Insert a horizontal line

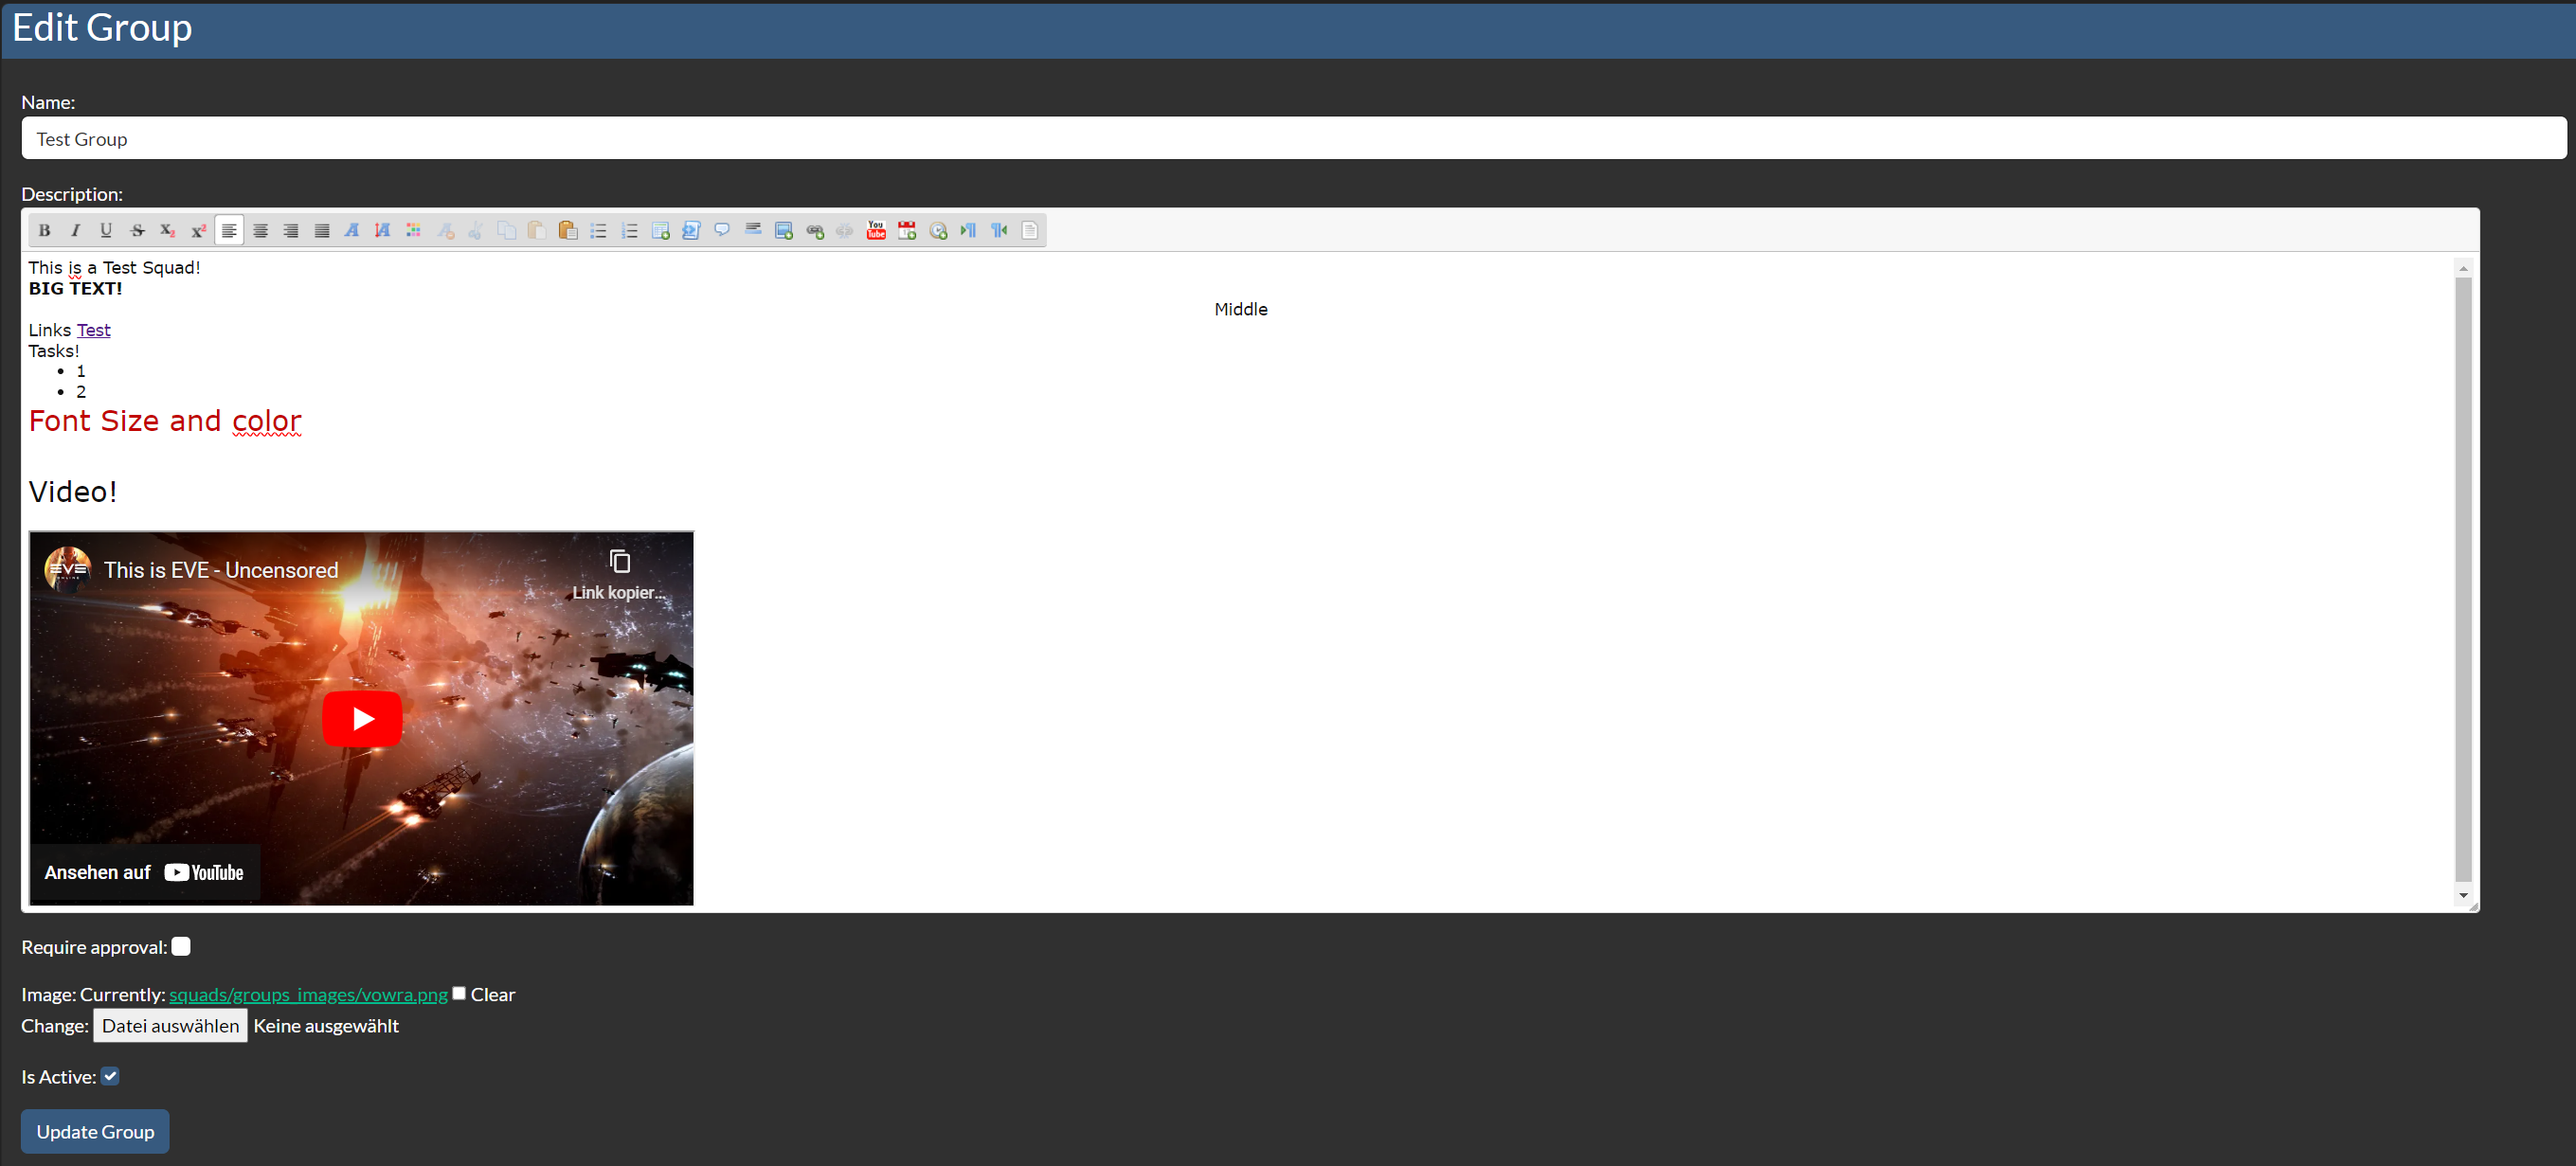pyautogui.click(x=753, y=230)
